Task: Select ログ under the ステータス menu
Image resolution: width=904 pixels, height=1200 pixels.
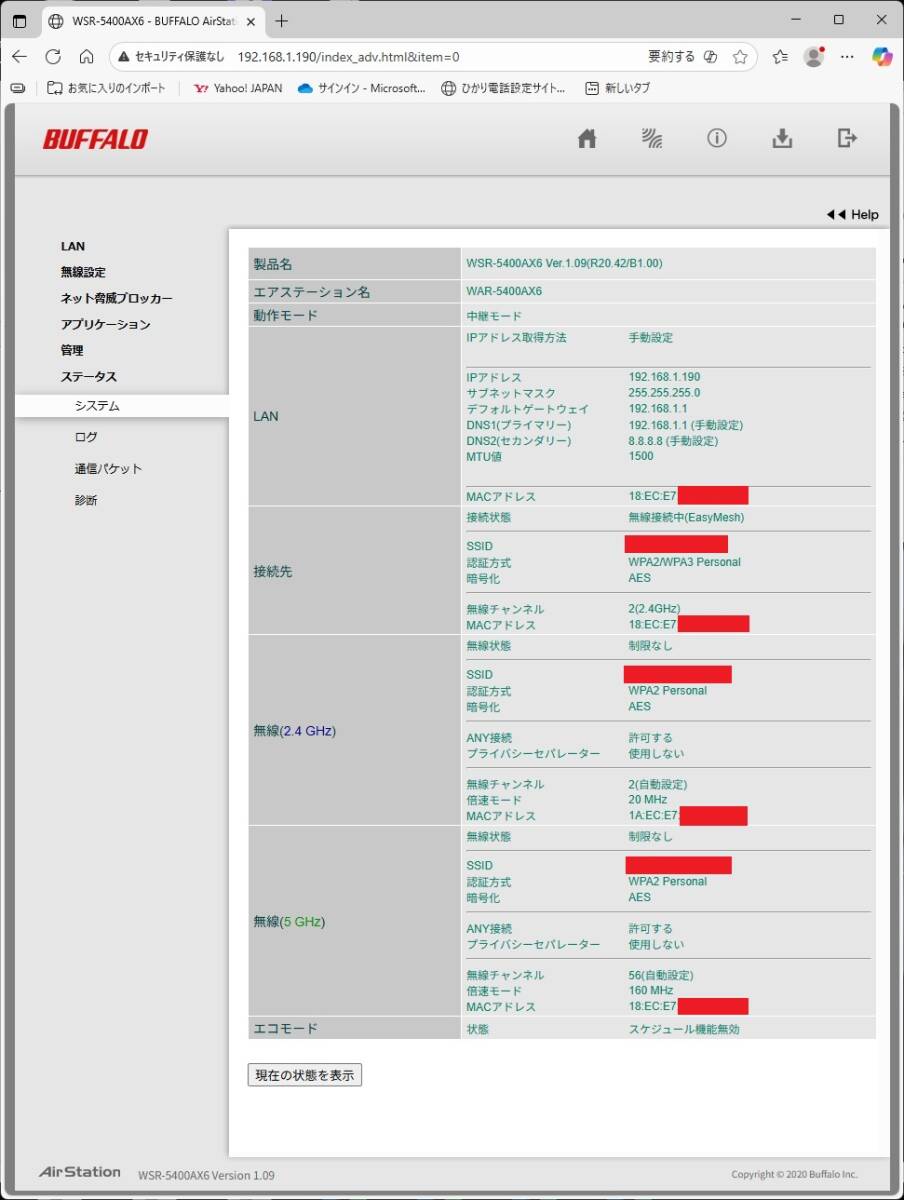Action: pyautogui.click(x=85, y=436)
